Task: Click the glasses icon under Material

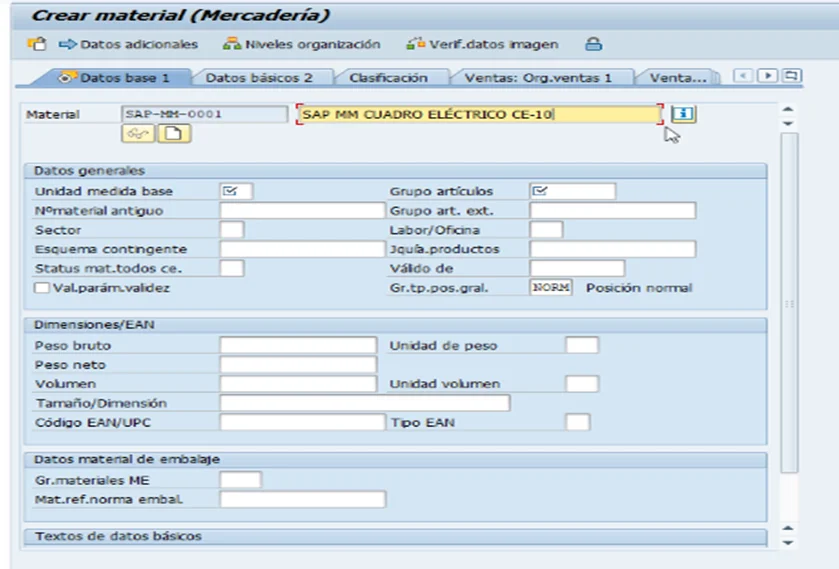Action: 138,133
